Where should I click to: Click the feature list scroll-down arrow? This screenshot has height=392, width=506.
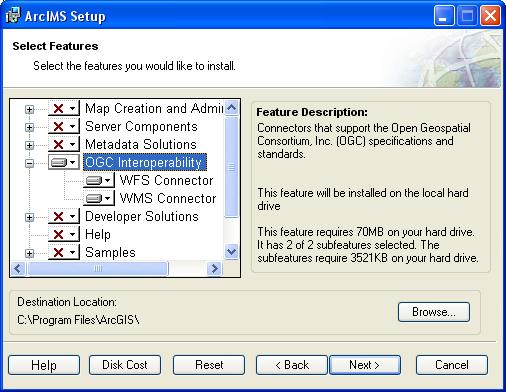tap(231, 251)
